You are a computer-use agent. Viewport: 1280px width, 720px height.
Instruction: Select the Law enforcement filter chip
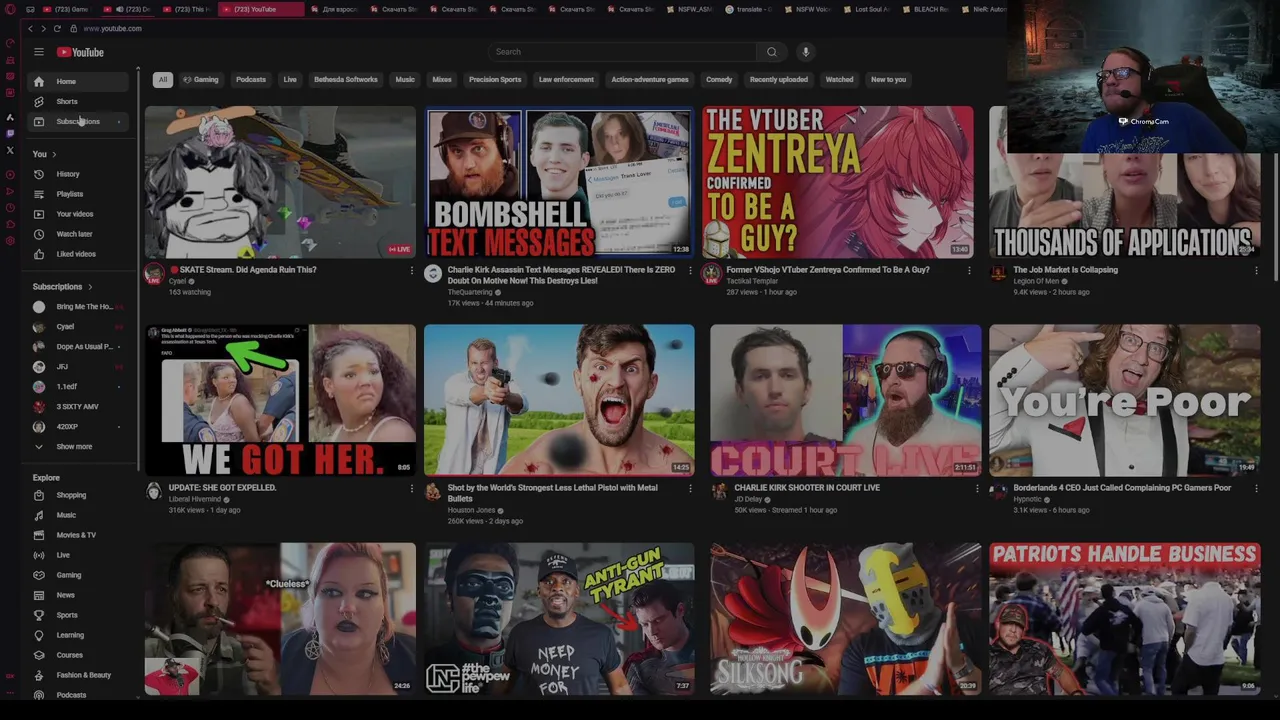[566, 80]
